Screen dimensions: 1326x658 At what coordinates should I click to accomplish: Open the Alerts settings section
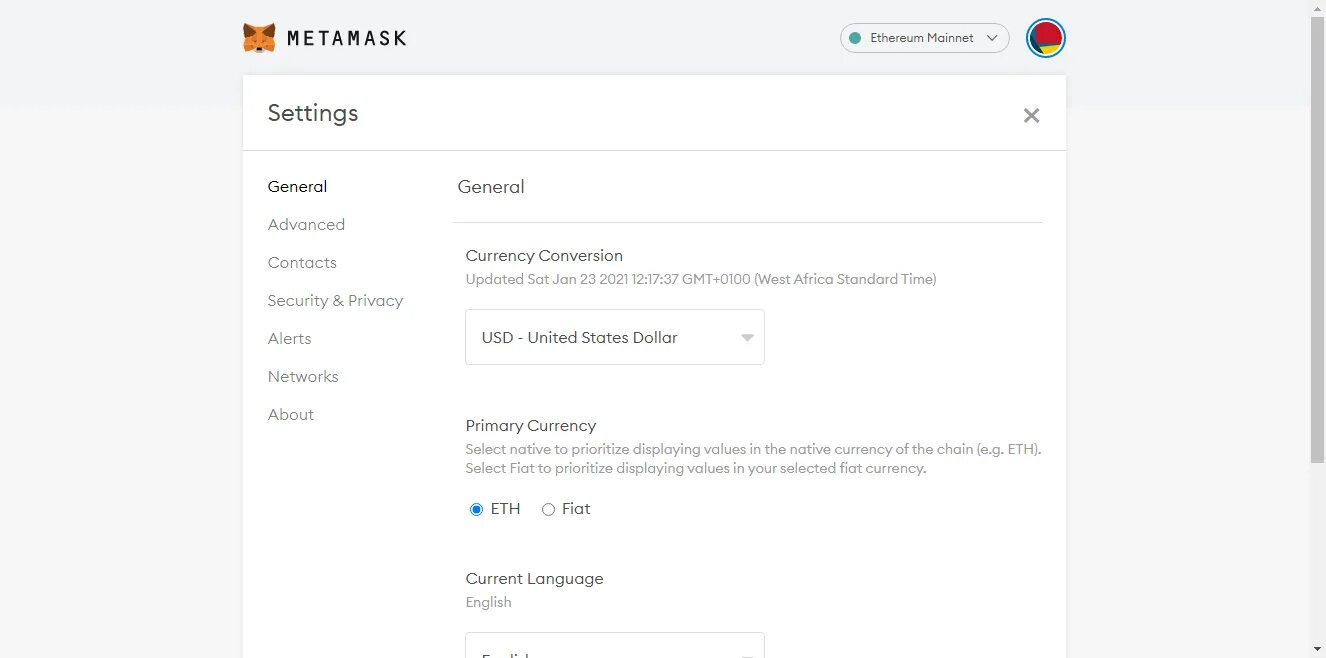click(x=289, y=338)
